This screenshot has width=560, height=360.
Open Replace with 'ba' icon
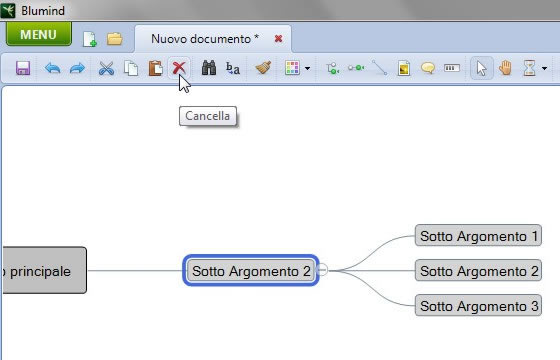(232, 68)
